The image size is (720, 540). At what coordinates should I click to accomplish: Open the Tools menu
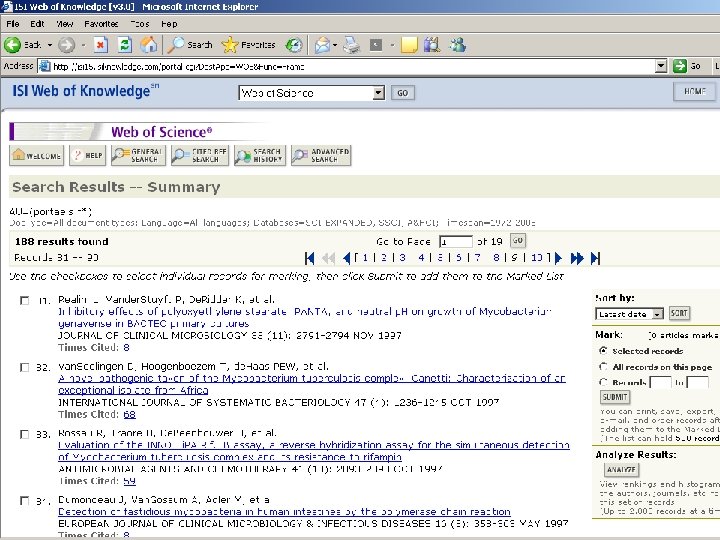click(140, 24)
